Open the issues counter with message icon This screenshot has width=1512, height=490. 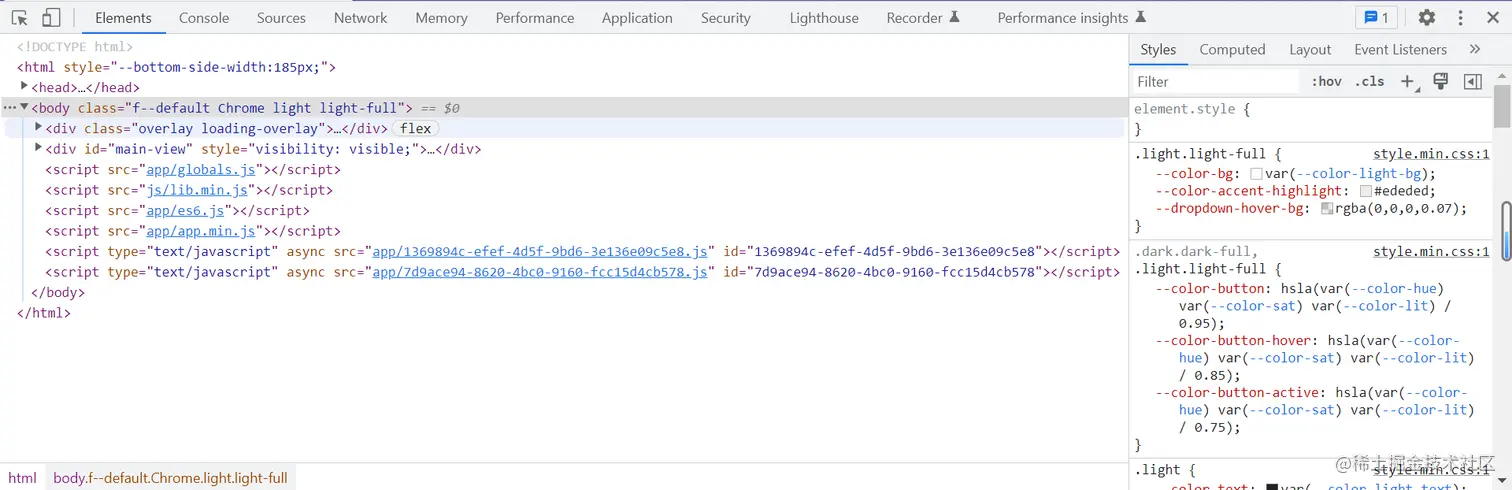[x=1377, y=18]
